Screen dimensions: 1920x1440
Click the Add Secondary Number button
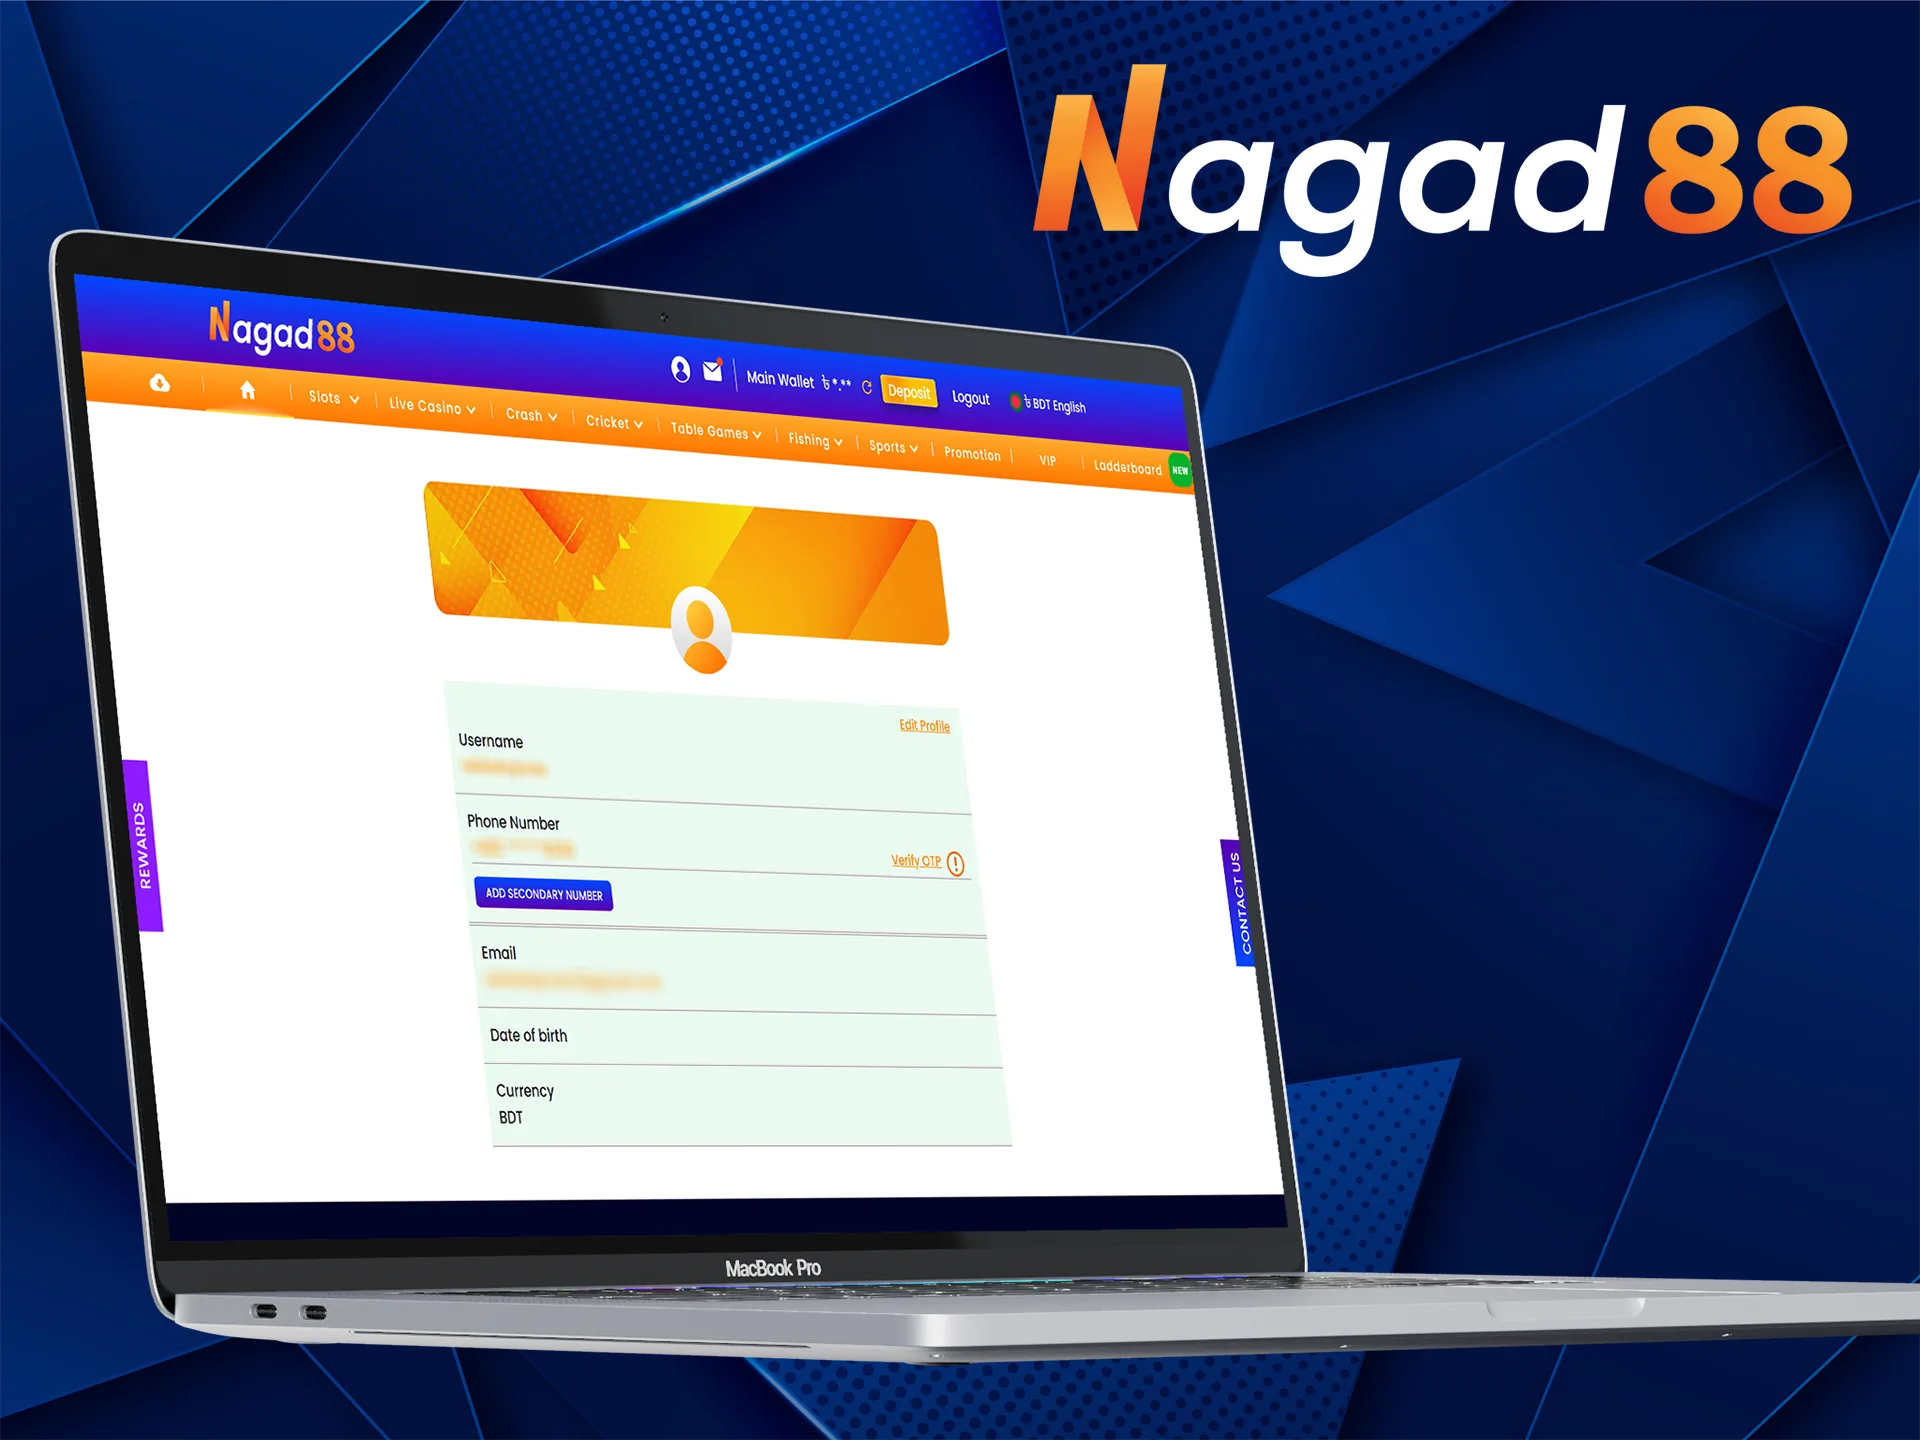click(x=544, y=894)
